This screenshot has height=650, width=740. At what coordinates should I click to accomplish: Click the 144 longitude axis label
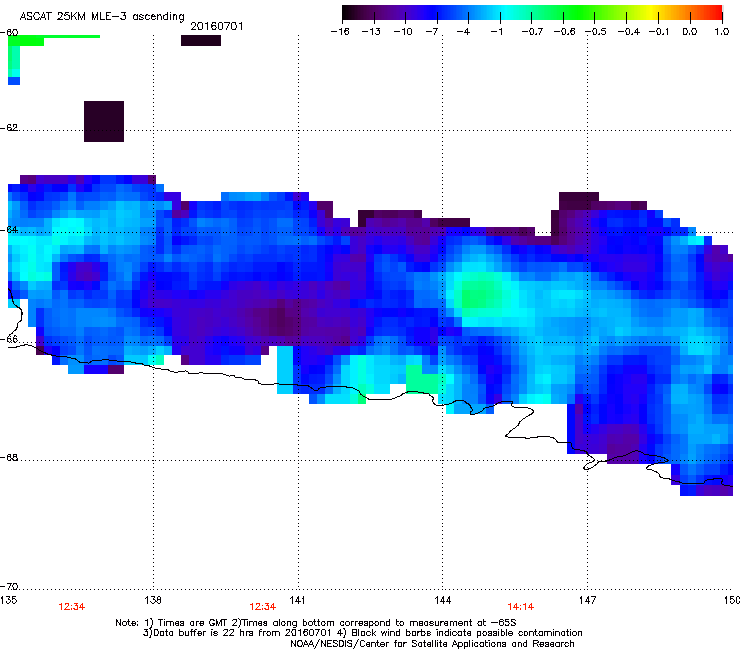[442, 600]
